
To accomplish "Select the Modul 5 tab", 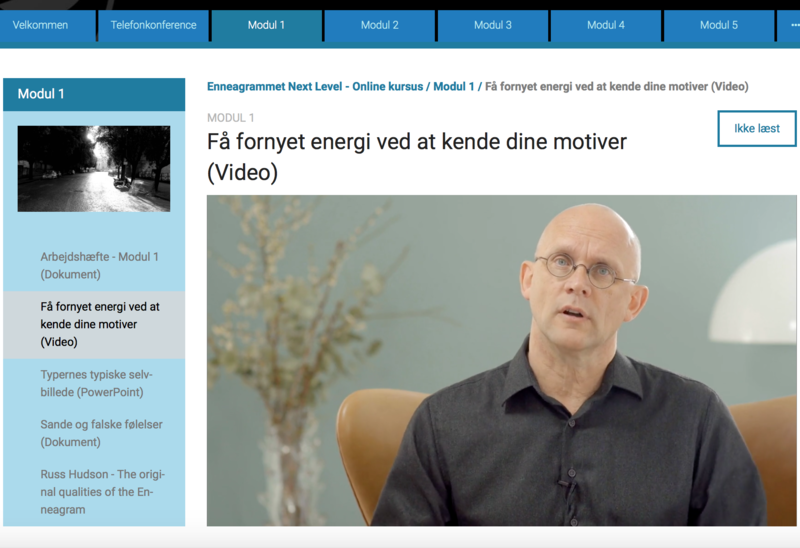I will point(719,25).
